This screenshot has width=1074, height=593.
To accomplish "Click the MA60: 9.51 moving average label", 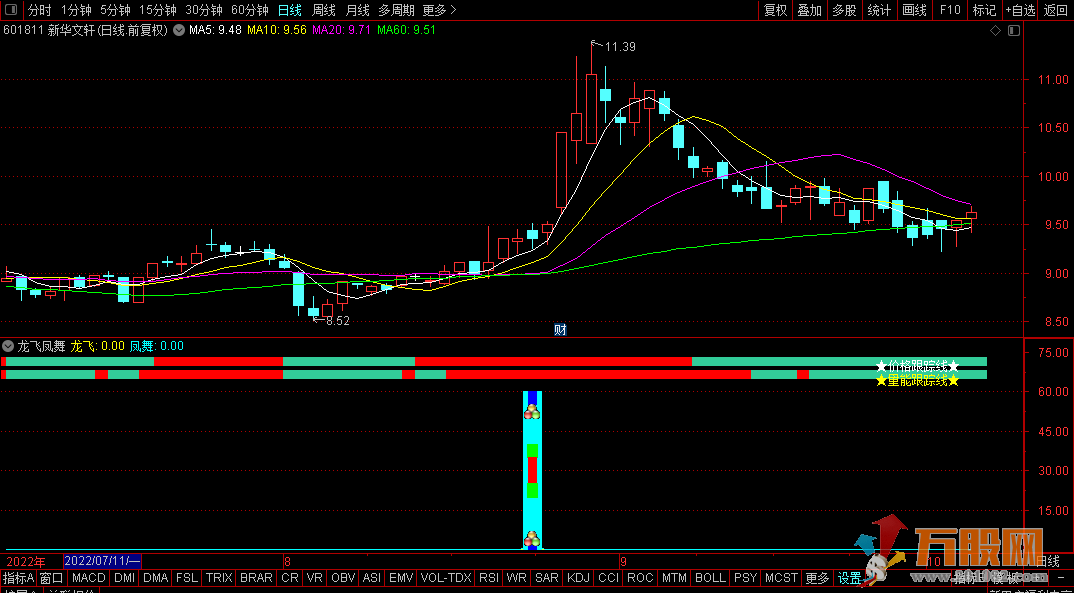I will click(406, 30).
